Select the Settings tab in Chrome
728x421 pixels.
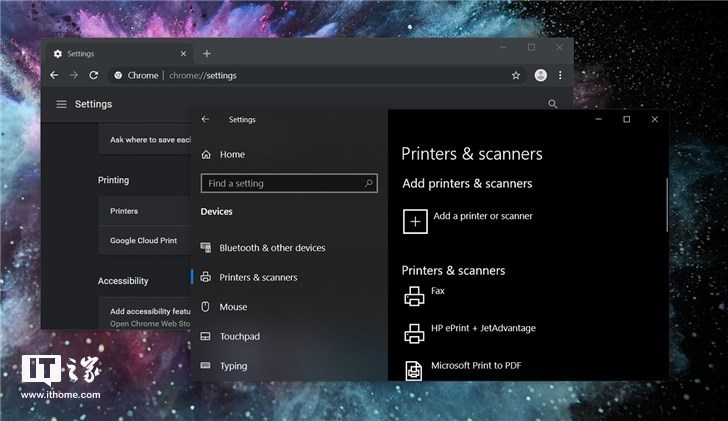pos(120,54)
